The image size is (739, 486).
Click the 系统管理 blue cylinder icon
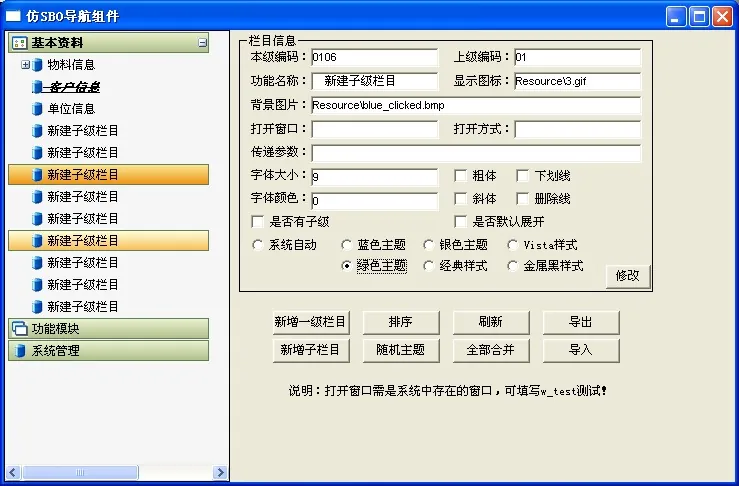[x=19, y=351]
